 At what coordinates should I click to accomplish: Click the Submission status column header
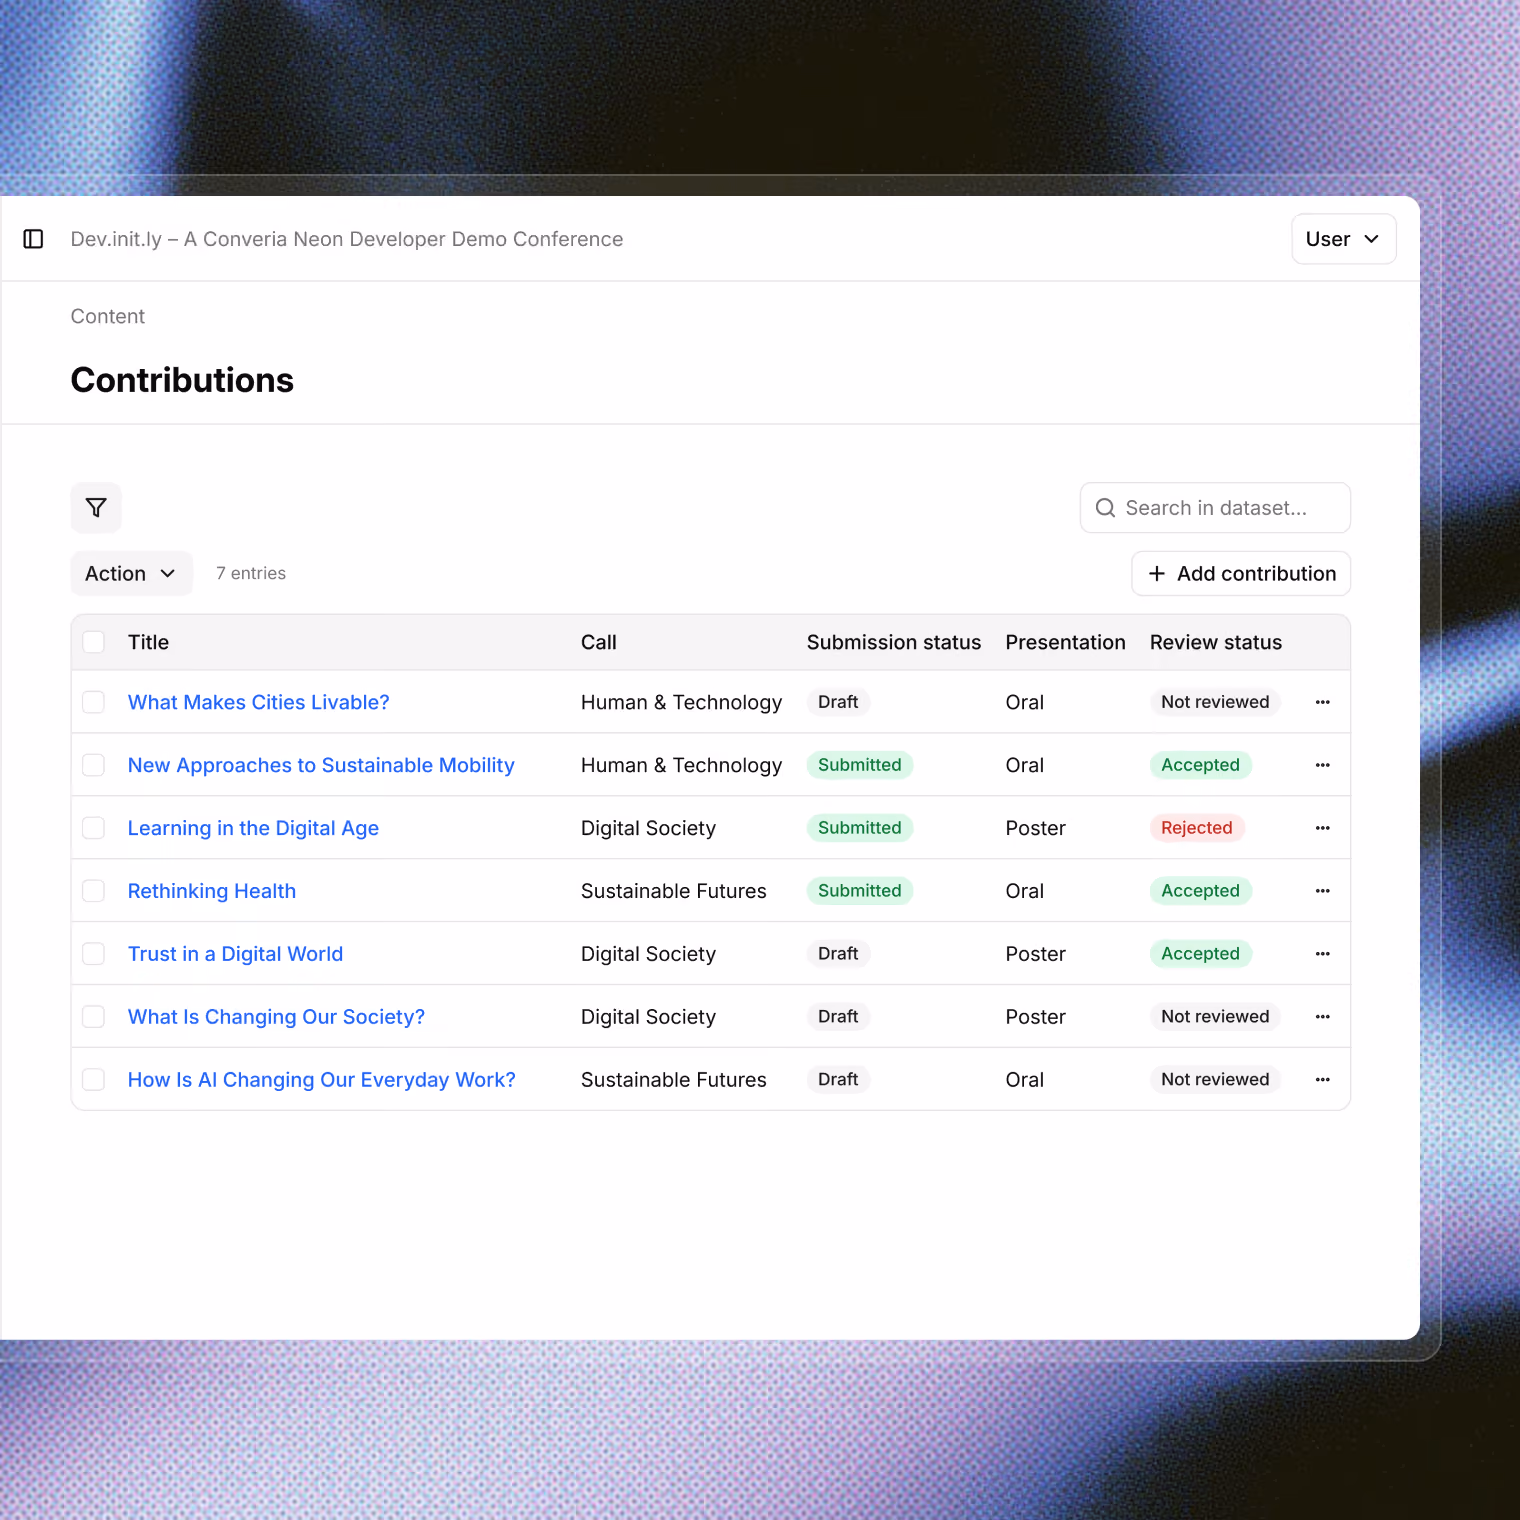coord(894,642)
